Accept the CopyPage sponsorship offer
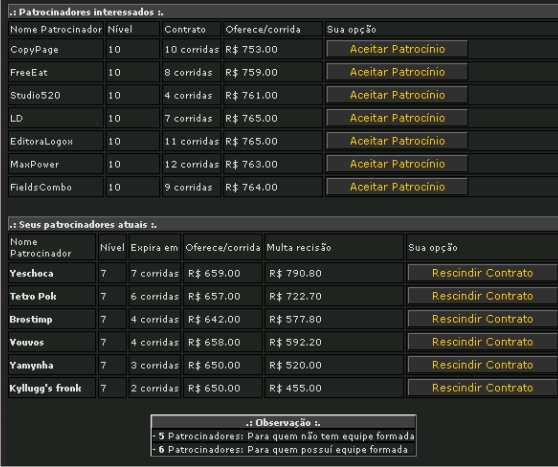 pos(397,49)
